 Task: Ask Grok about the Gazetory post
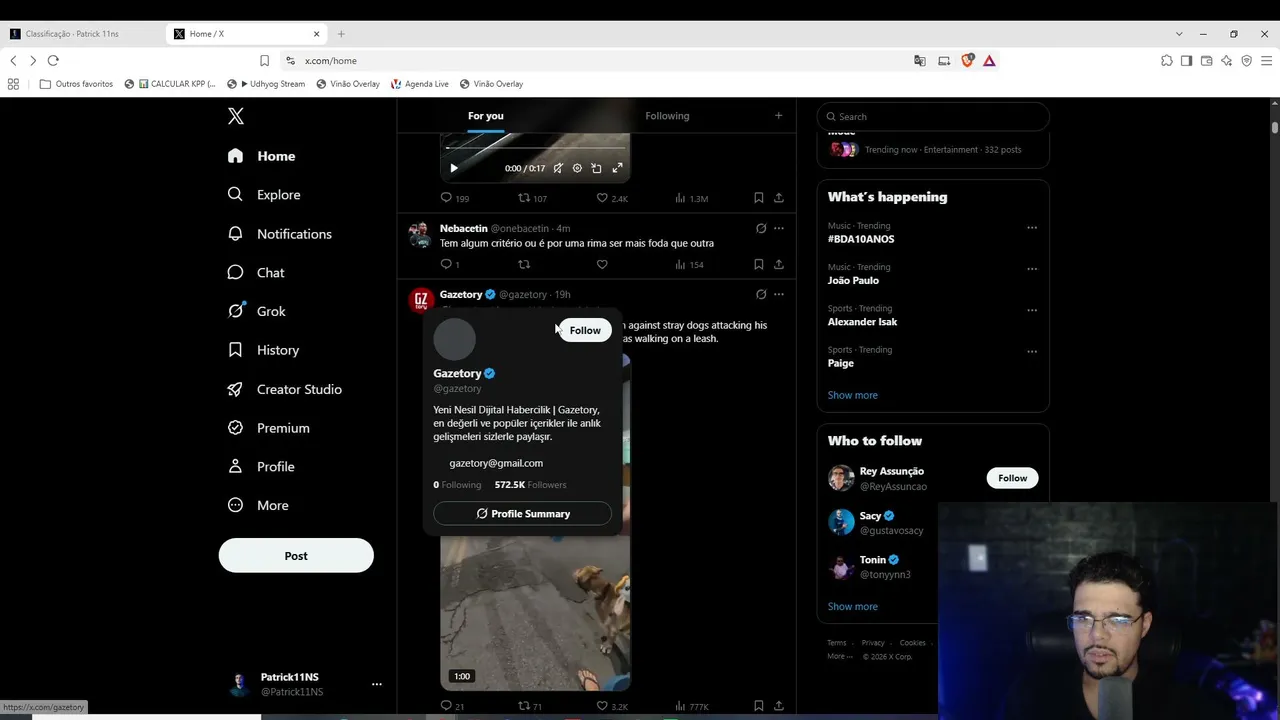[761, 294]
